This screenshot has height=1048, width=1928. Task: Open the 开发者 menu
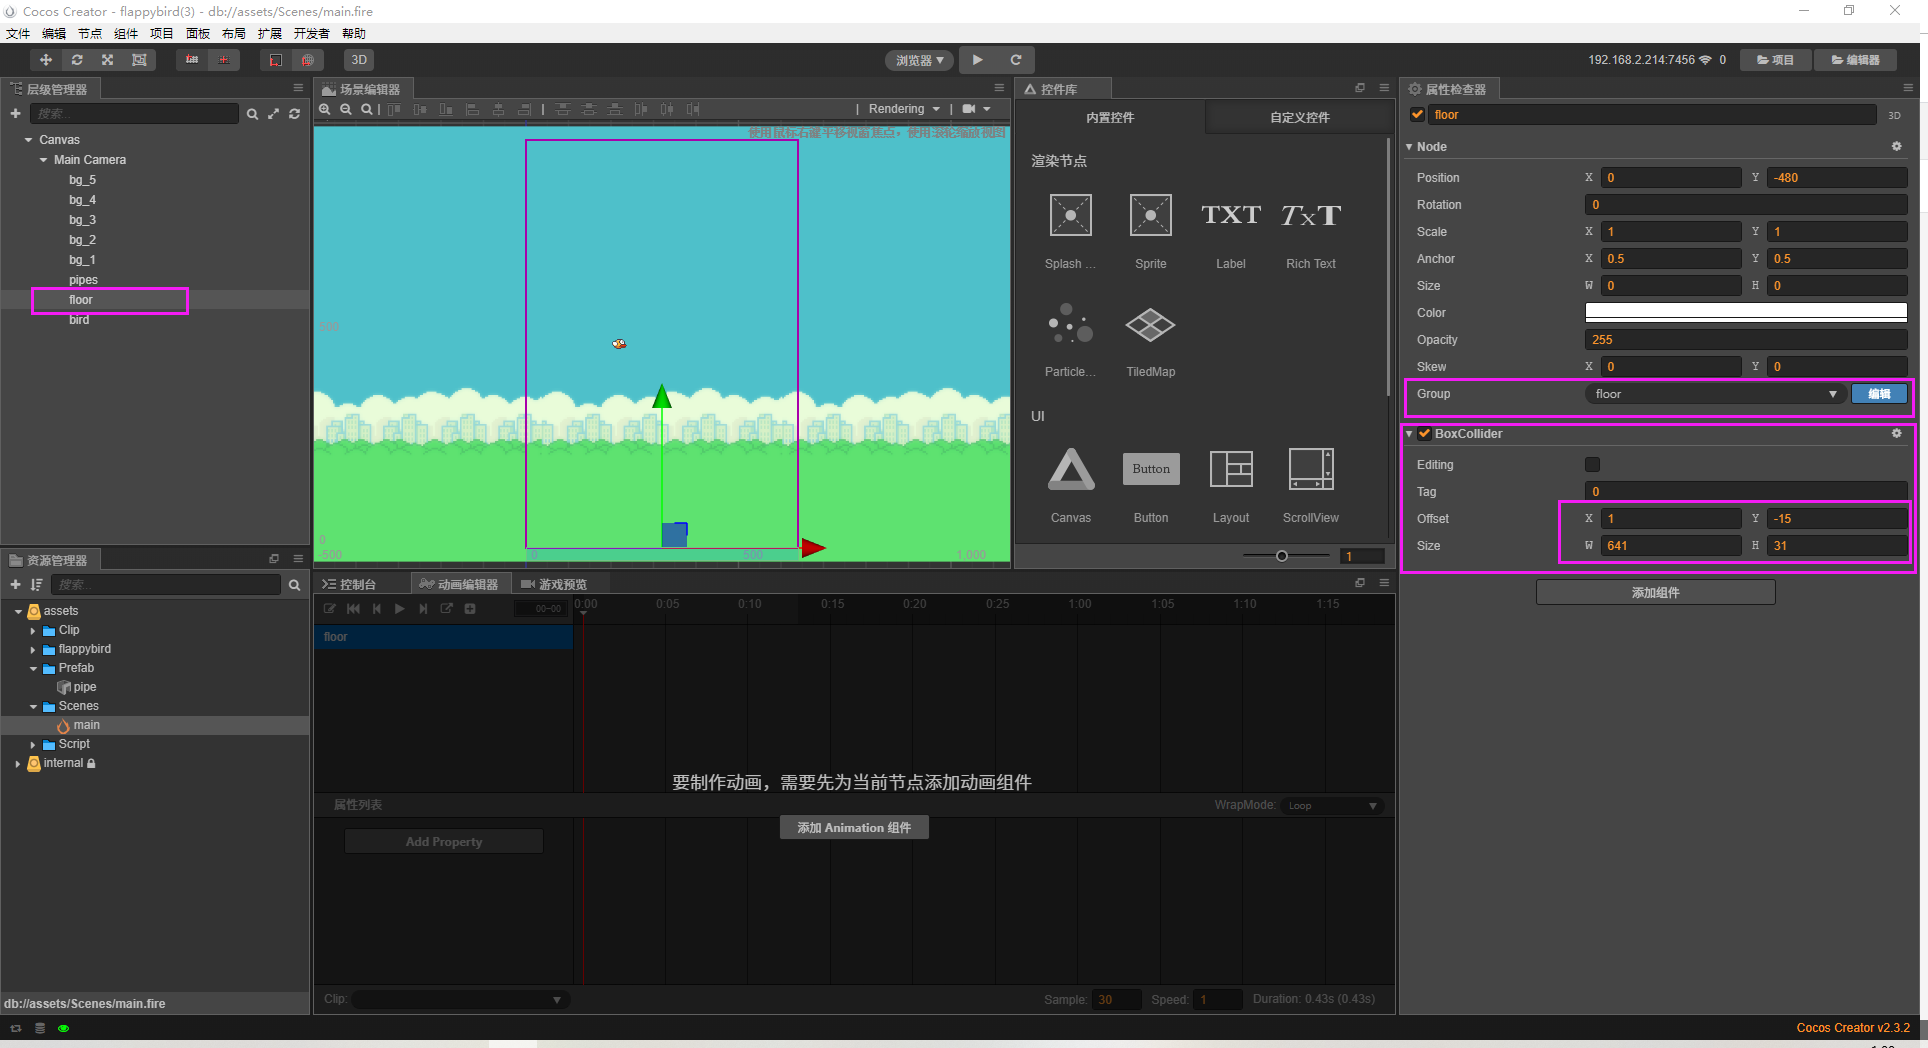[x=311, y=33]
